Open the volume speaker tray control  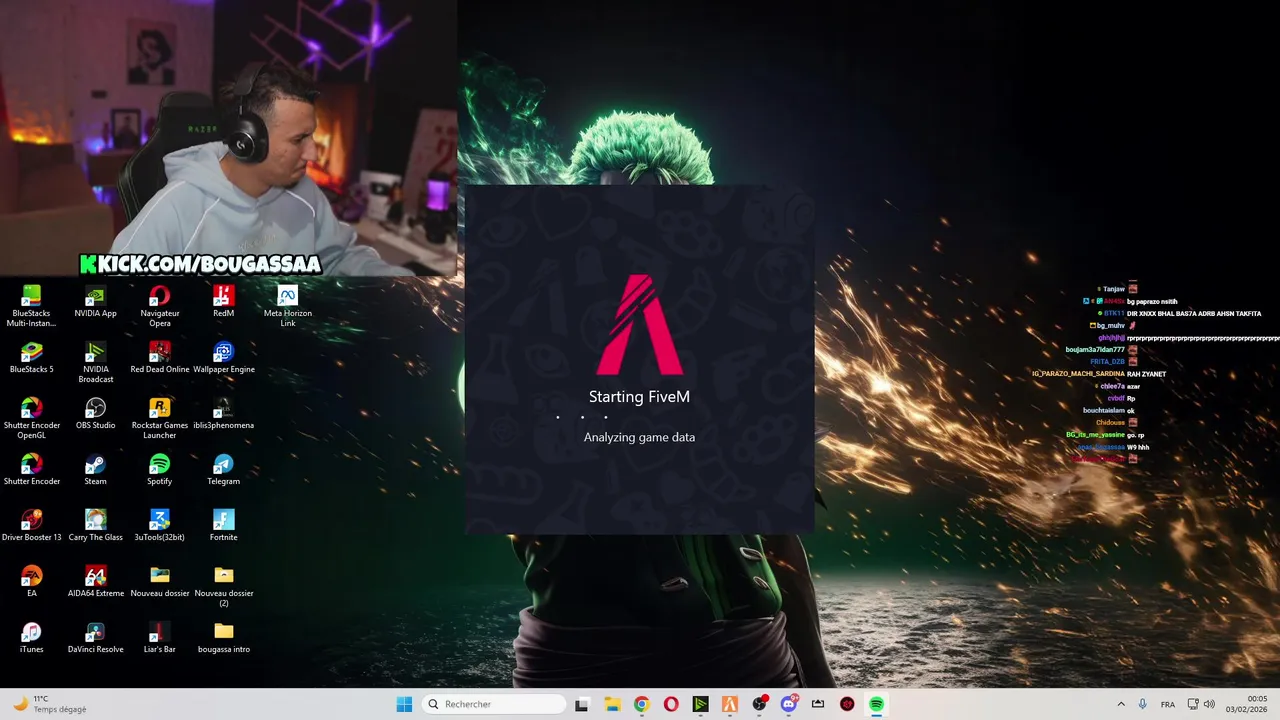click(1209, 704)
